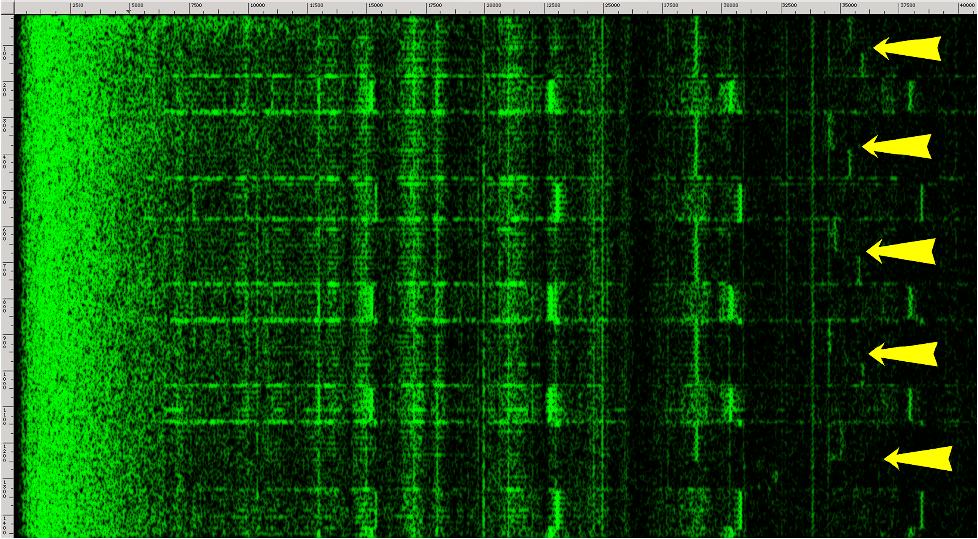Click the 1400 mark on left ruler
The image size is (978, 539).
pyautogui.click(x=6, y=524)
